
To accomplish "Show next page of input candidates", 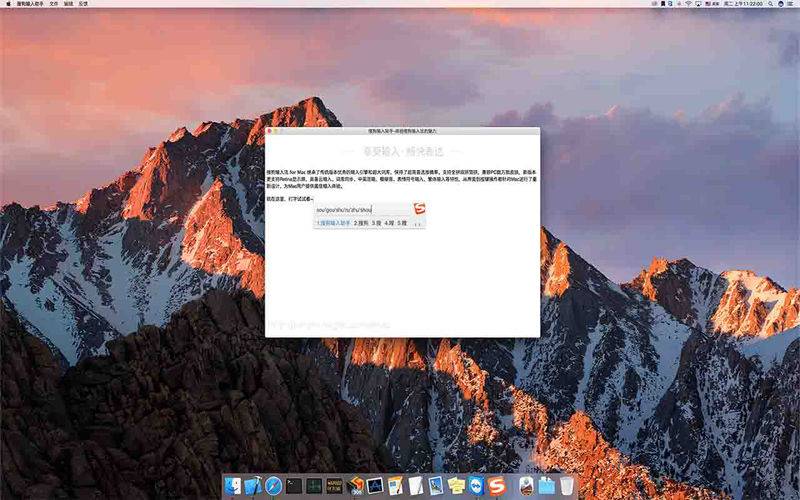I will point(420,223).
